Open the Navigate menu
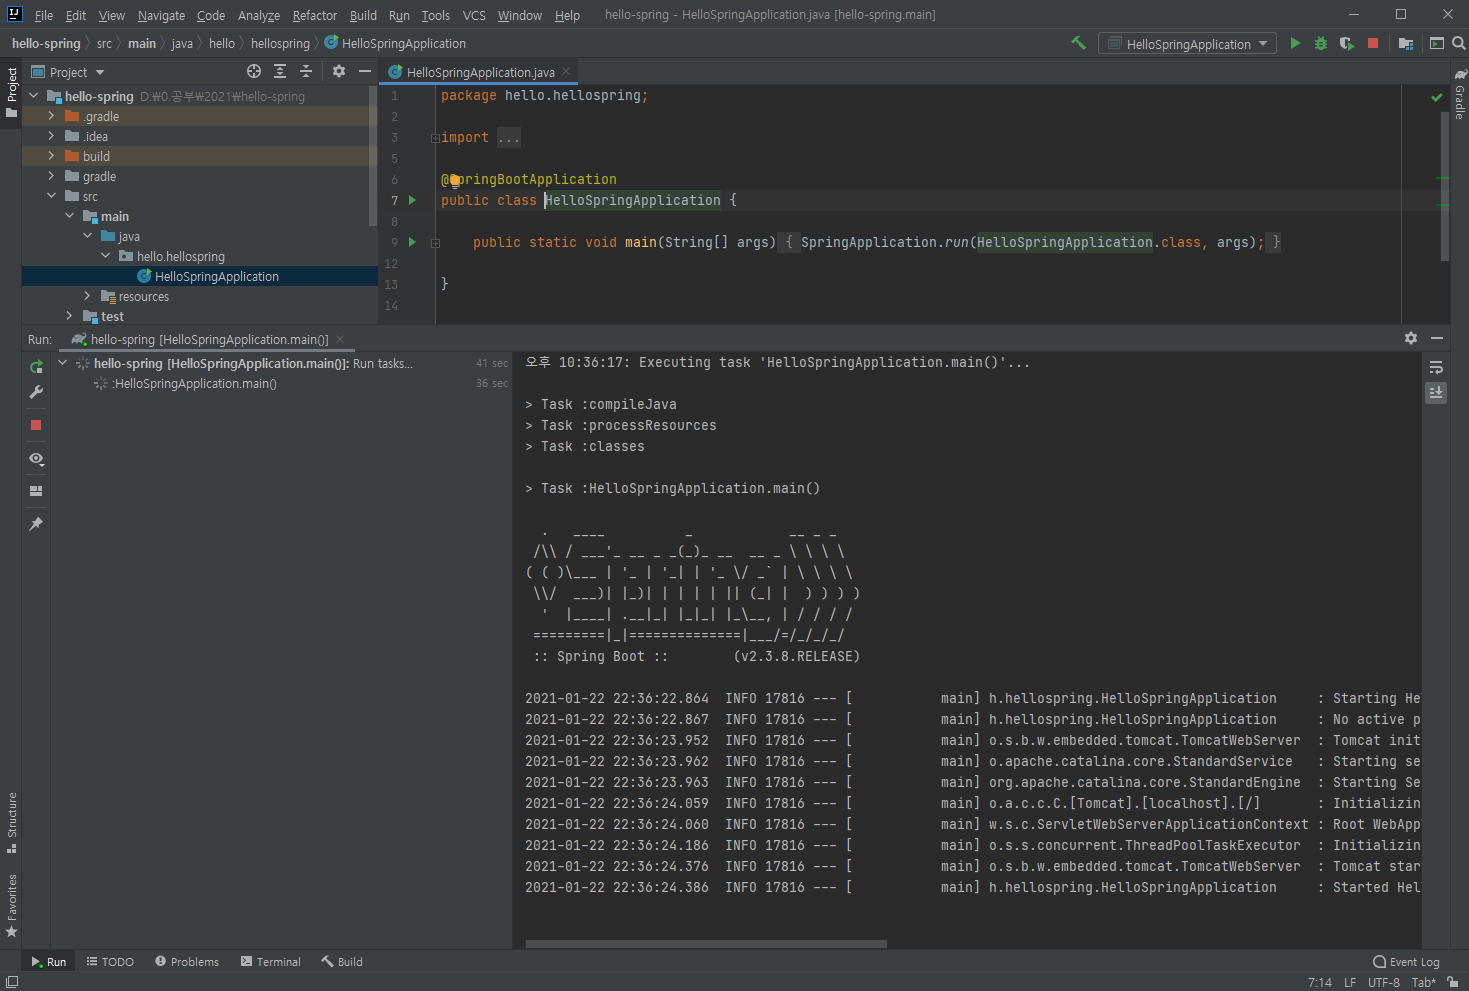The height and width of the screenshot is (991, 1469). coord(161,15)
